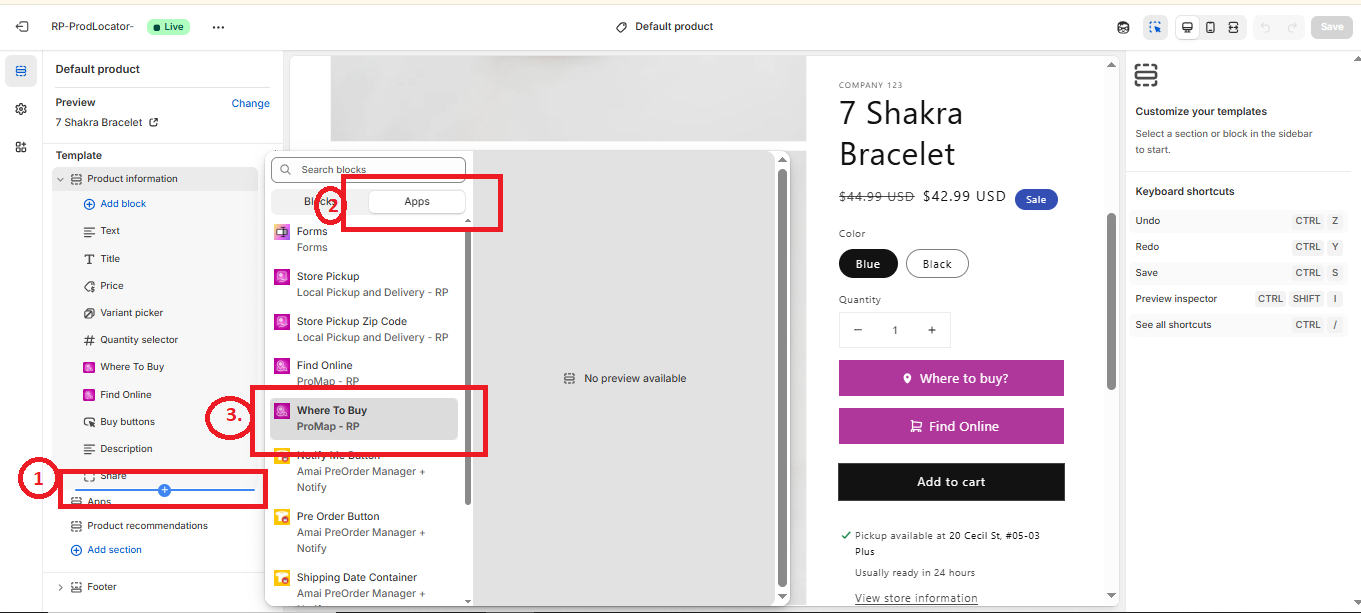
Task: Switch to the Apps tab
Action: coord(417,202)
